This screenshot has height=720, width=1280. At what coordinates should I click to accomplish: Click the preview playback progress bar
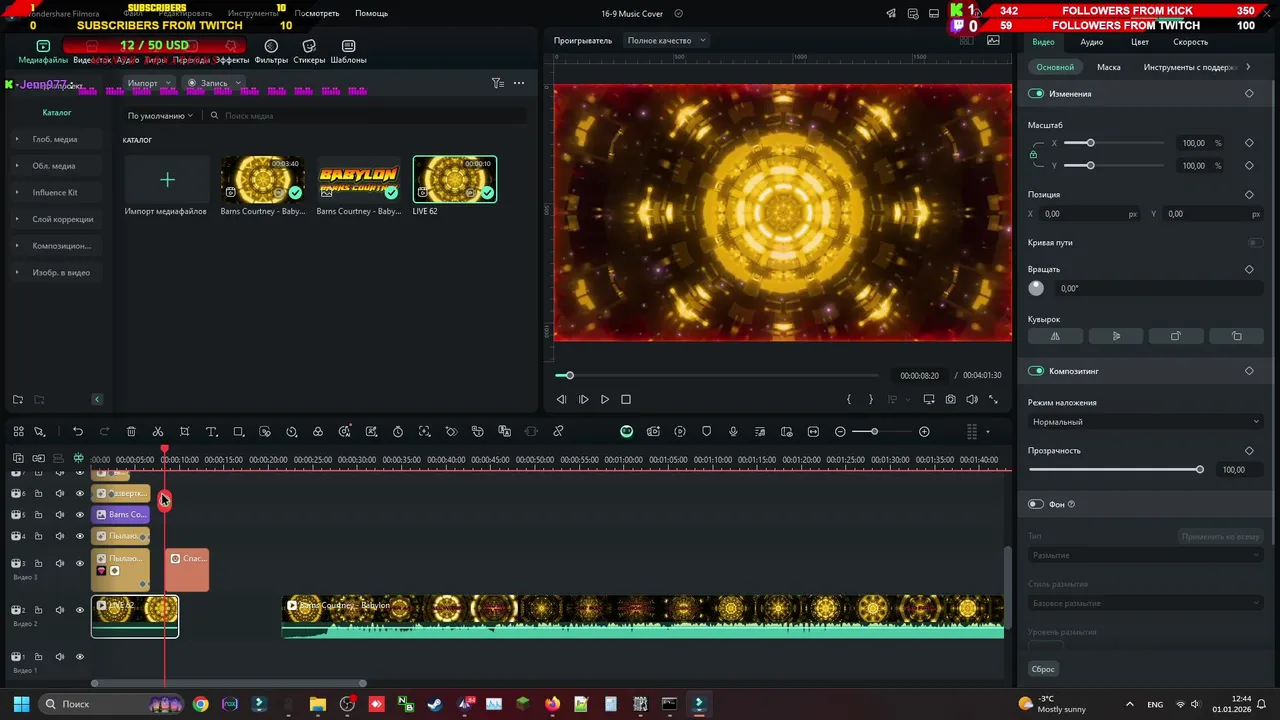click(717, 375)
